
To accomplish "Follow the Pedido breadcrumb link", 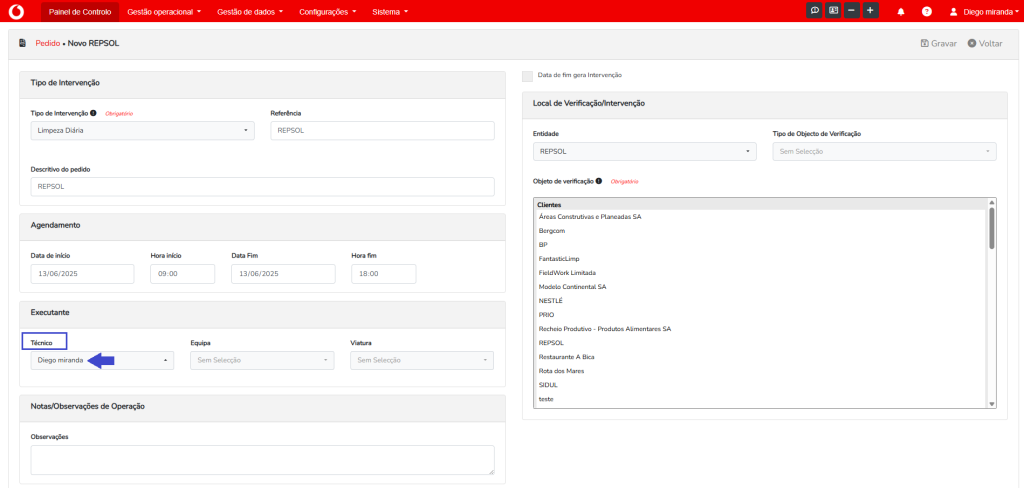I will pyautogui.click(x=47, y=43).
